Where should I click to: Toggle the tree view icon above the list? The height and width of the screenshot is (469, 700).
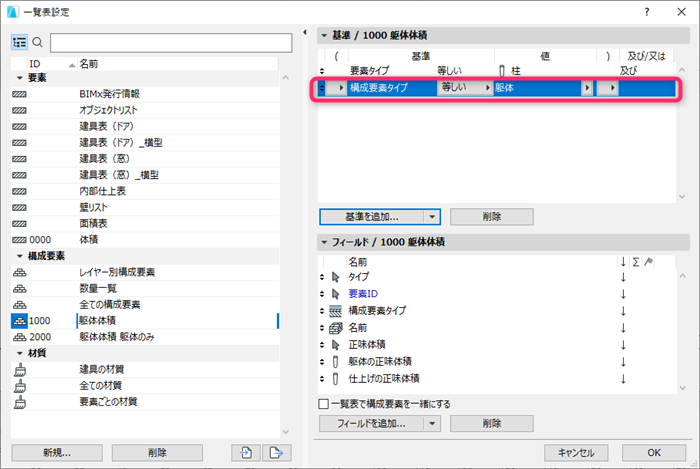[x=19, y=42]
